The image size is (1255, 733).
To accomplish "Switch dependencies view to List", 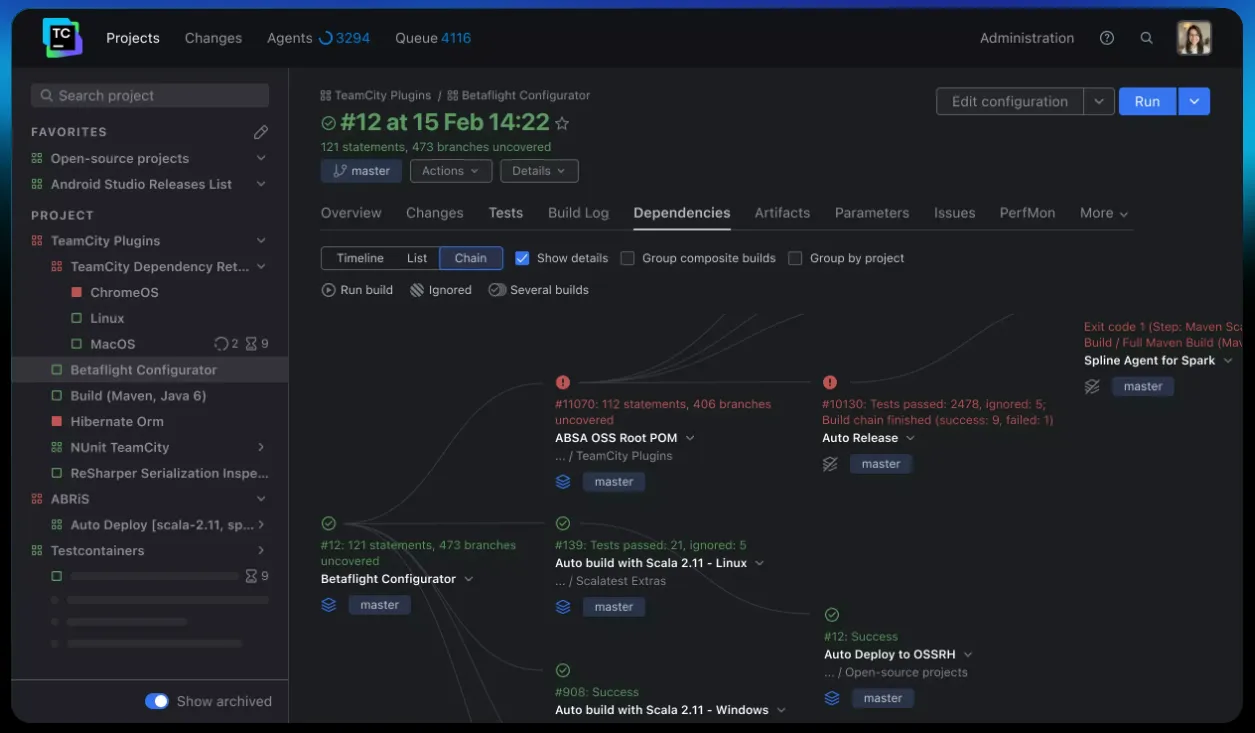I will click(417, 258).
